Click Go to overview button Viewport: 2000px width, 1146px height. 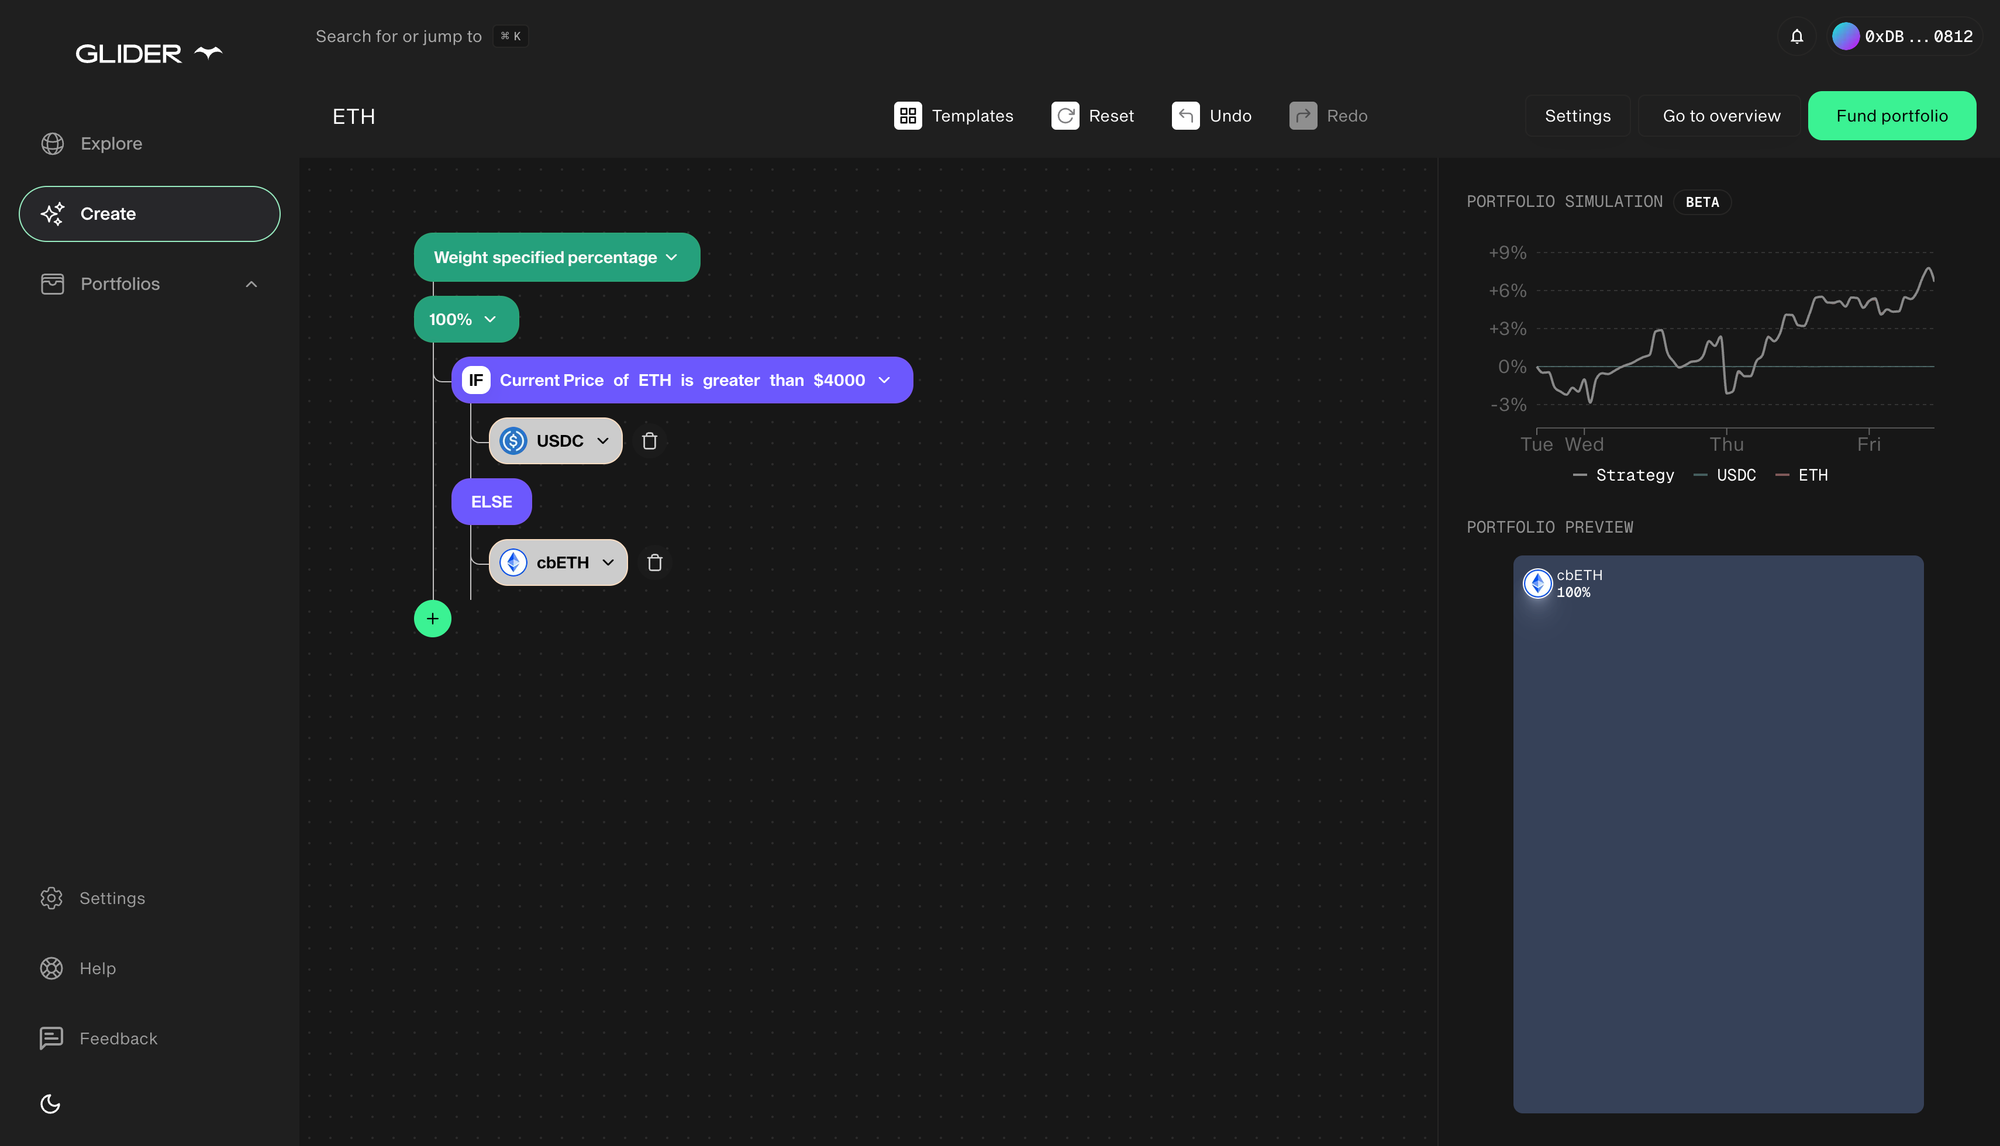[1720, 116]
